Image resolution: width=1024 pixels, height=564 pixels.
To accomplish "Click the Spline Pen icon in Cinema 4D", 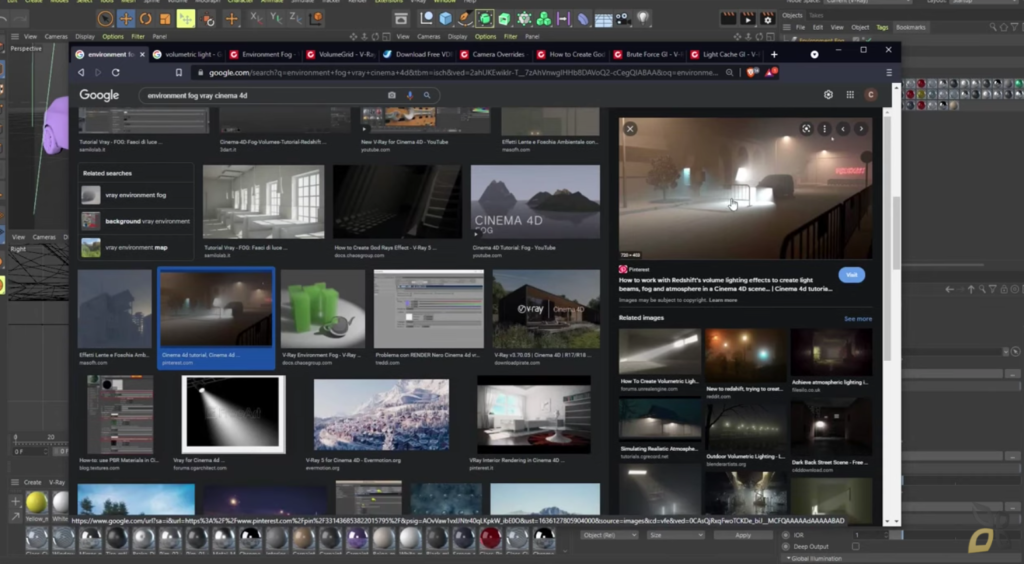I will coord(465,19).
